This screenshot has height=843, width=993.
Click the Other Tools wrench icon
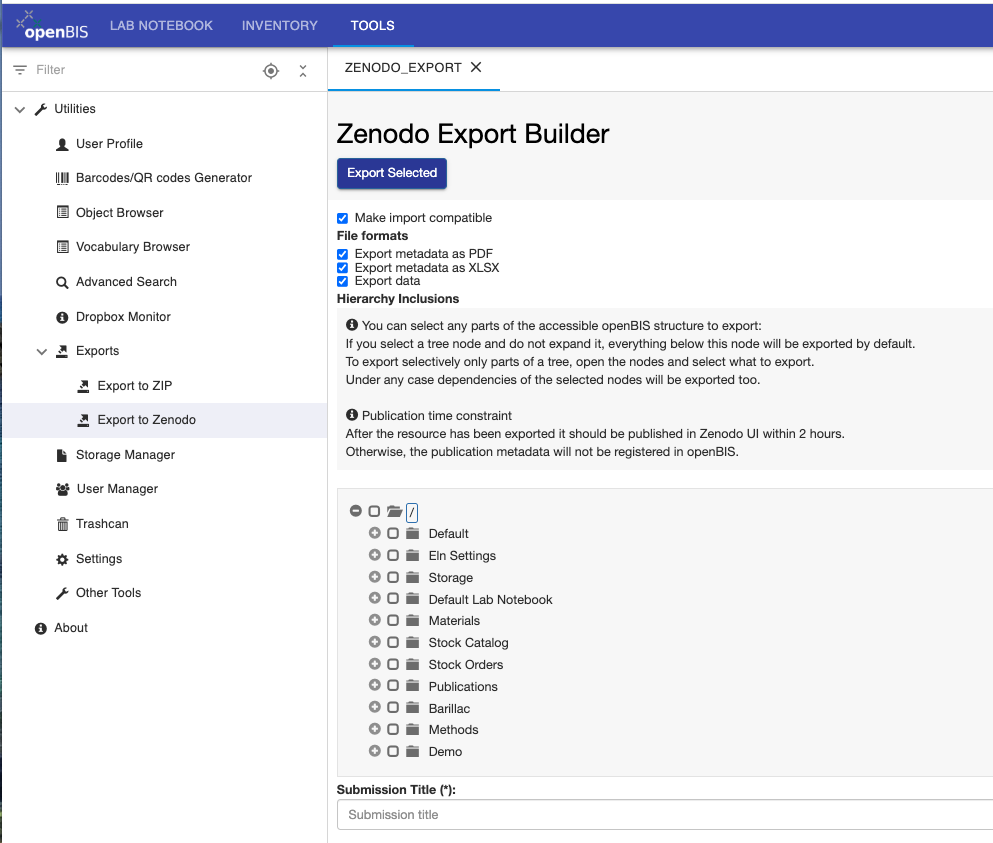(62, 593)
